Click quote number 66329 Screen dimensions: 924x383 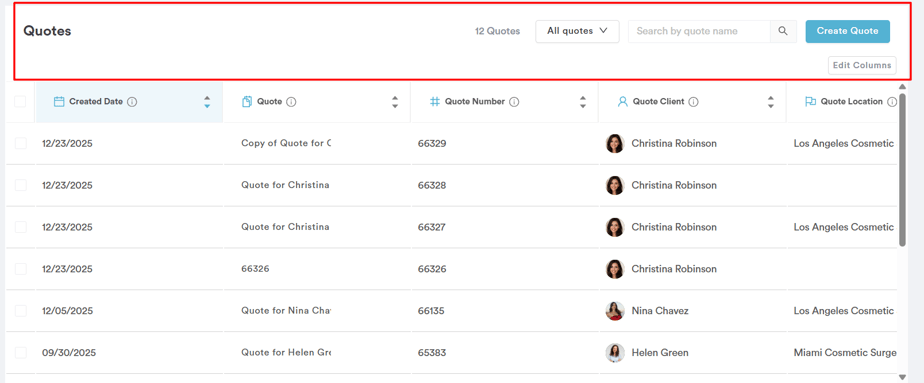pos(432,143)
